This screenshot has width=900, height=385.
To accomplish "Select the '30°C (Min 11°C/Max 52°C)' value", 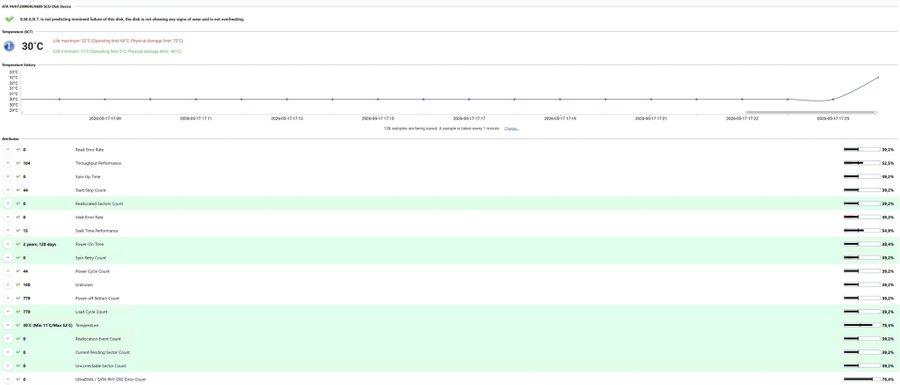I will tap(48, 325).
